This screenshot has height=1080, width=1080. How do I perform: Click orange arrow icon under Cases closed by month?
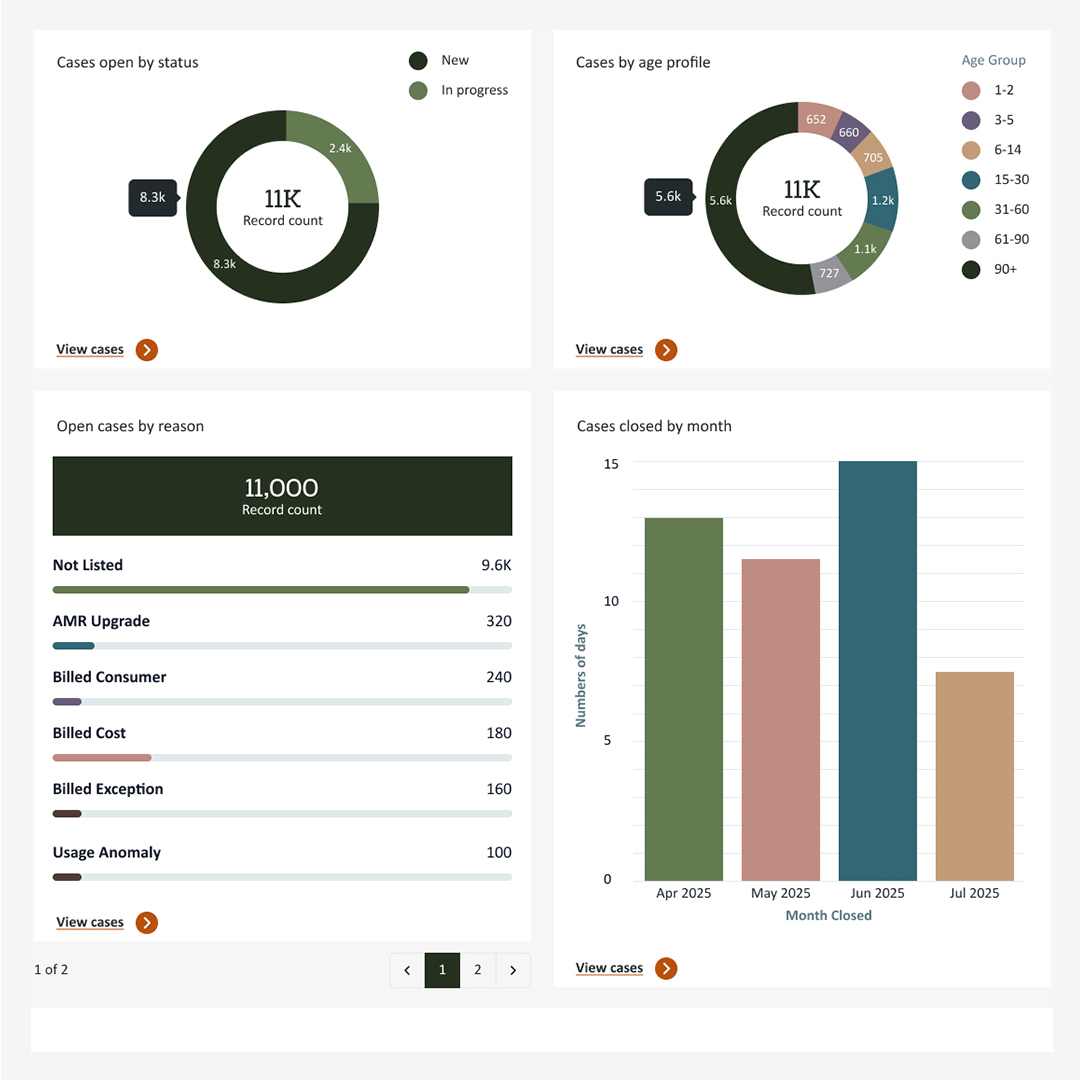click(x=666, y=968)
